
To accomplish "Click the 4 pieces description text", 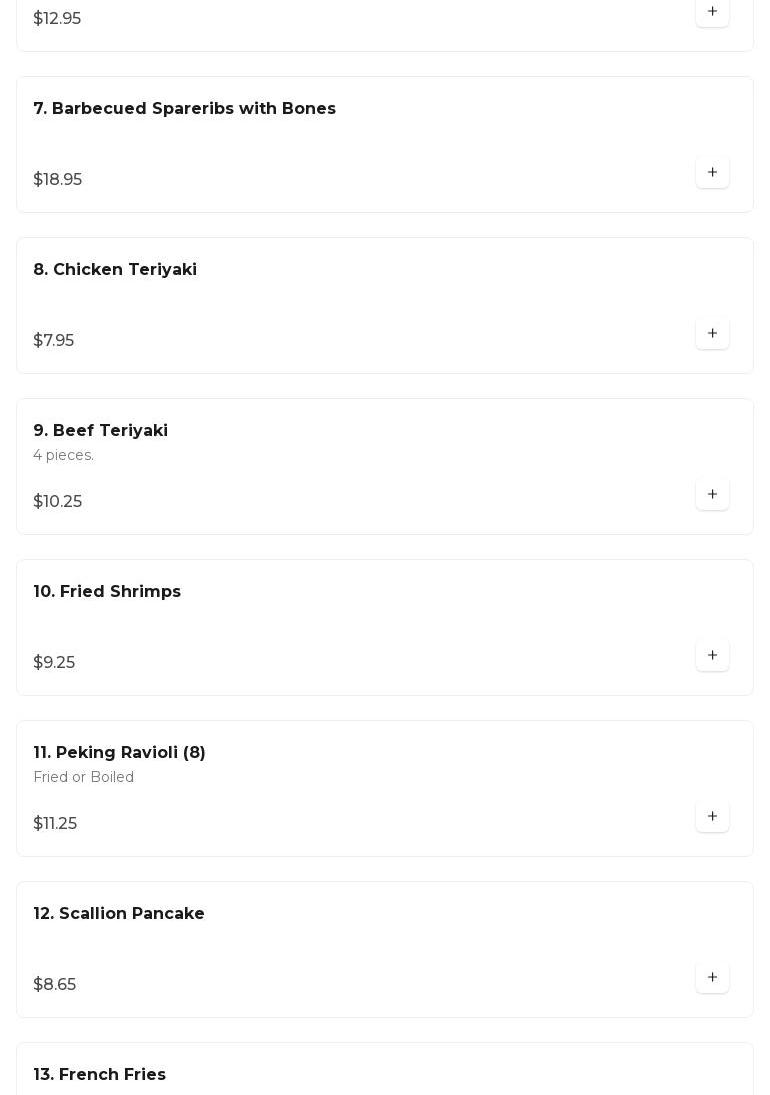I will click(x=64, y=455).
